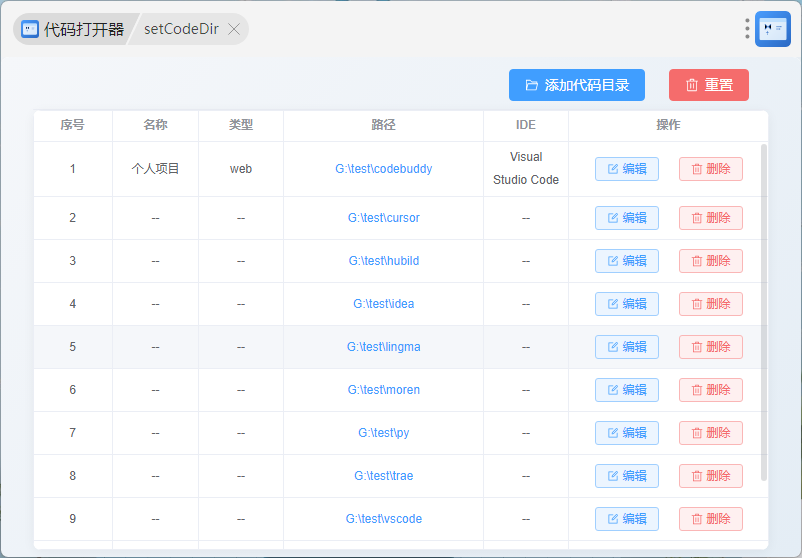Delete the G:\test\idea entry
The image size is (802, 558).
(710, 304)
